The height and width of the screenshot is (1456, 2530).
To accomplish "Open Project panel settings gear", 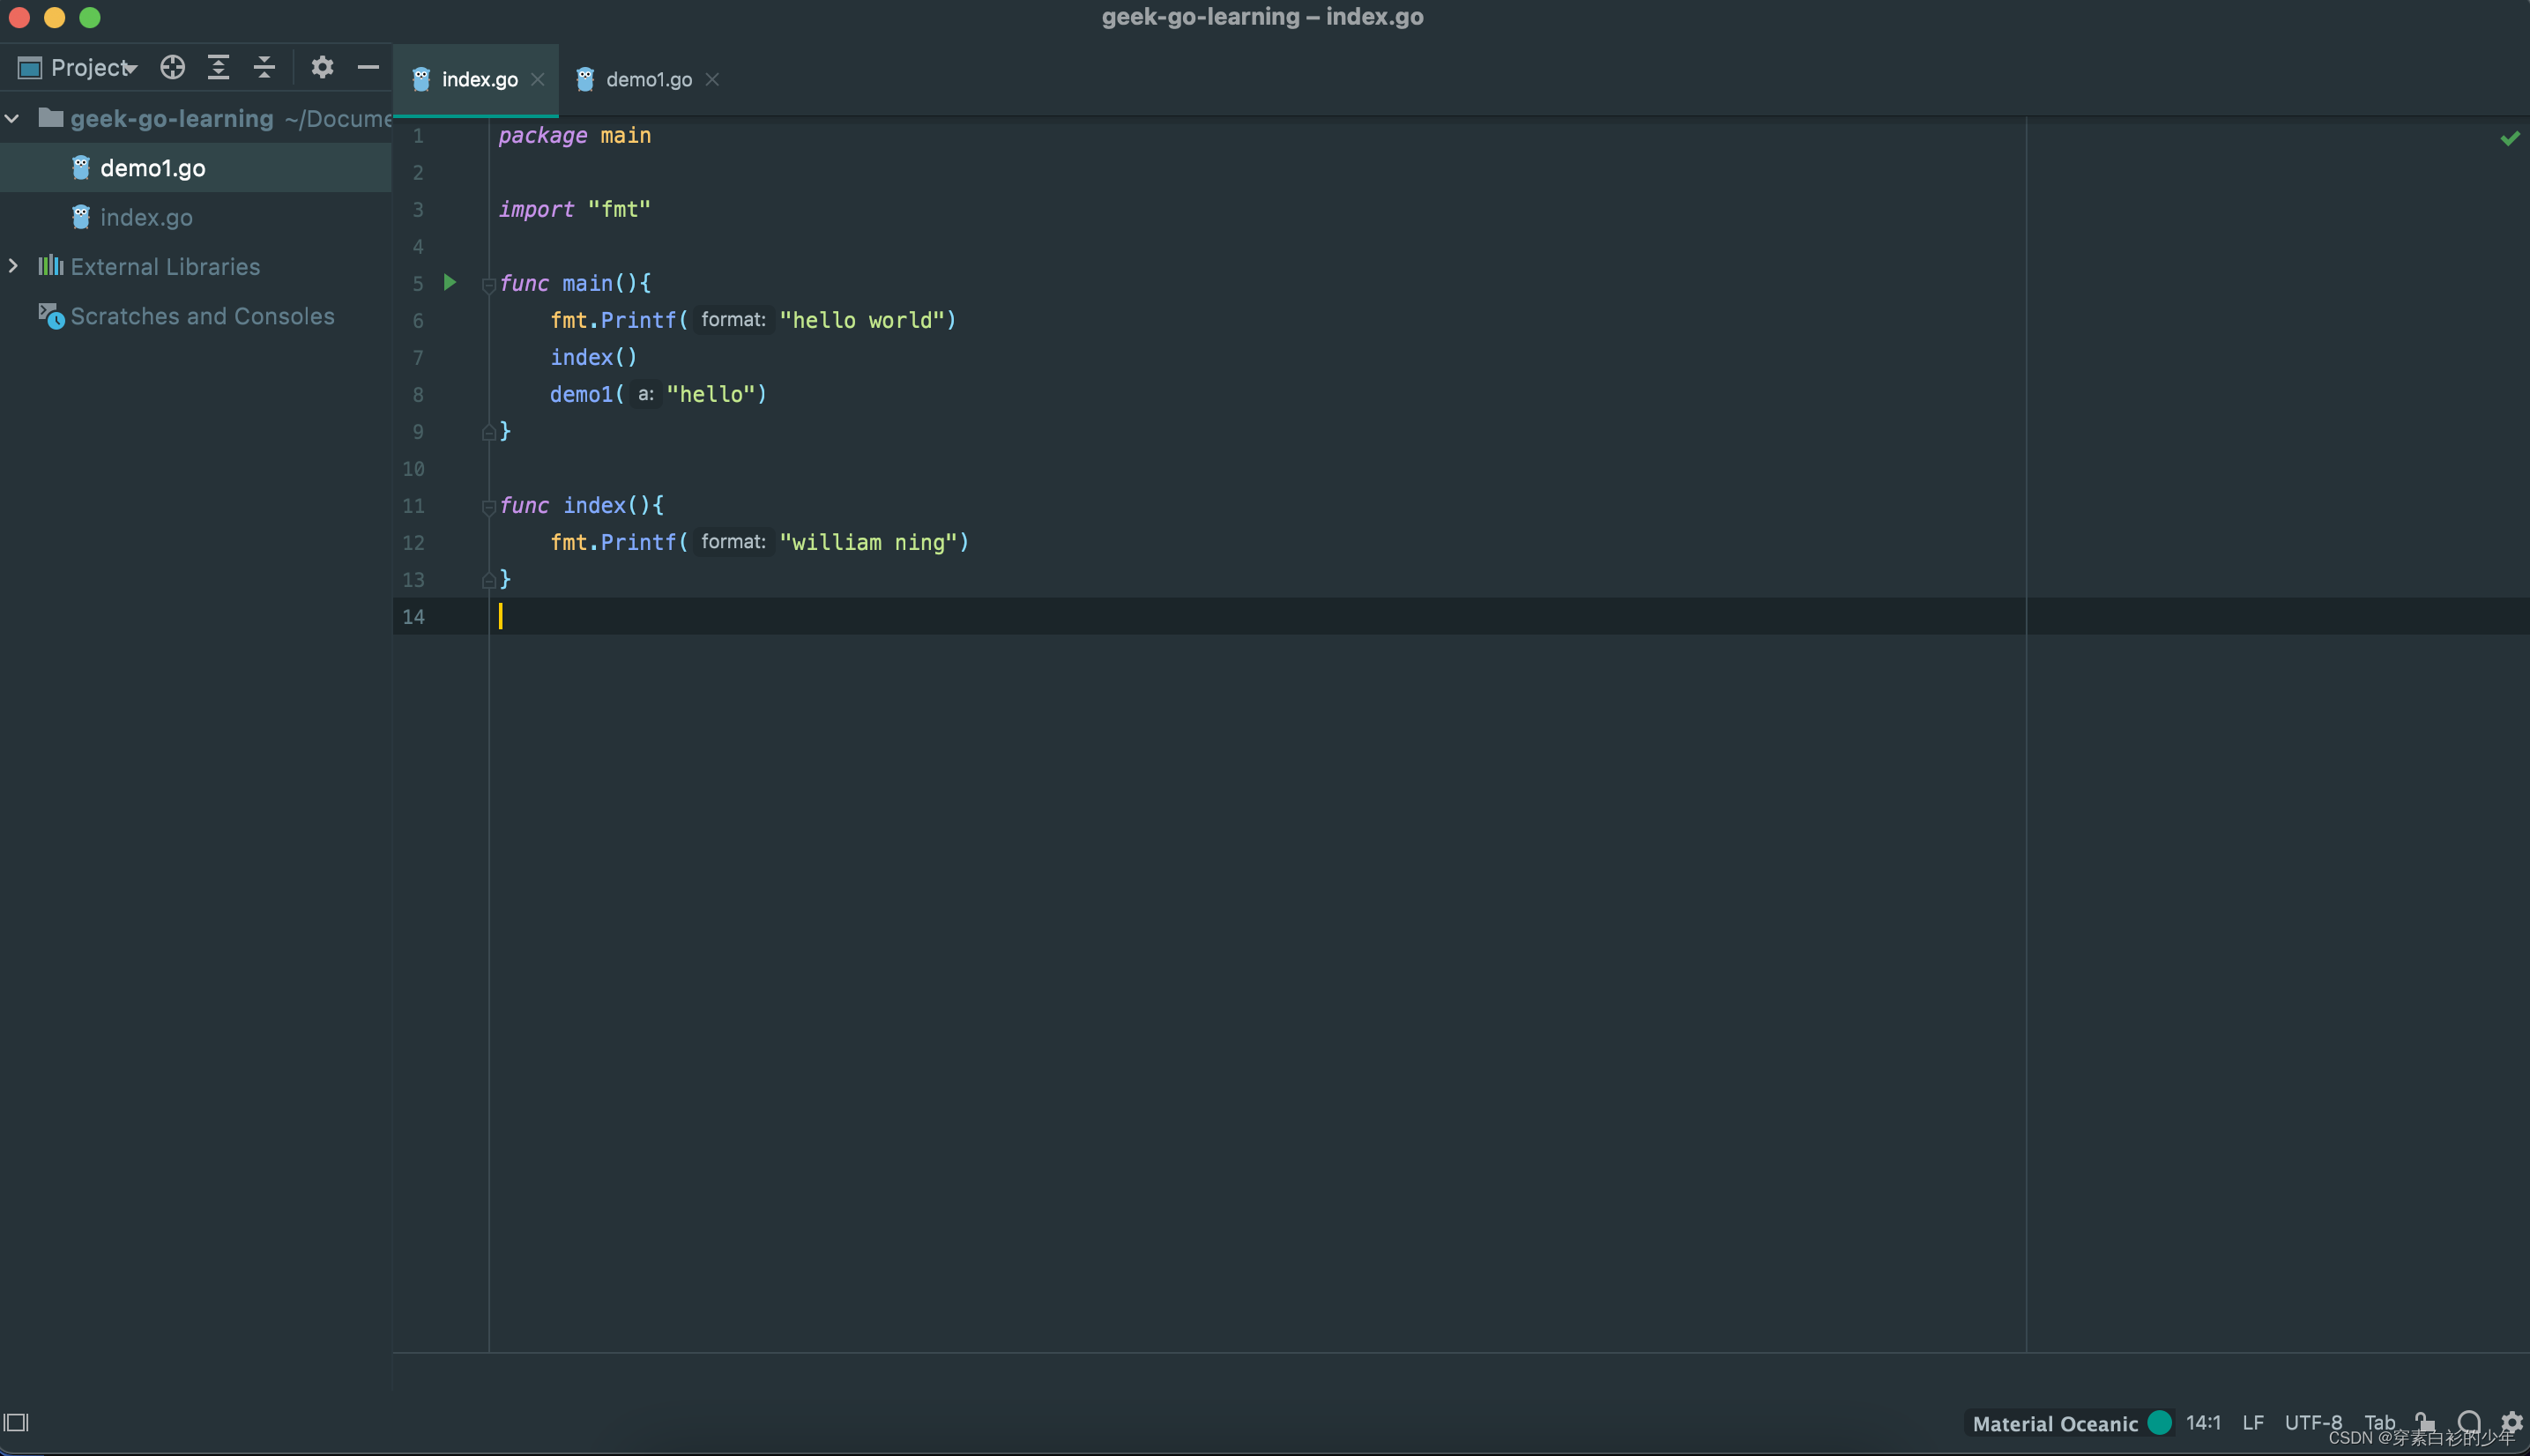I will 321,67.
